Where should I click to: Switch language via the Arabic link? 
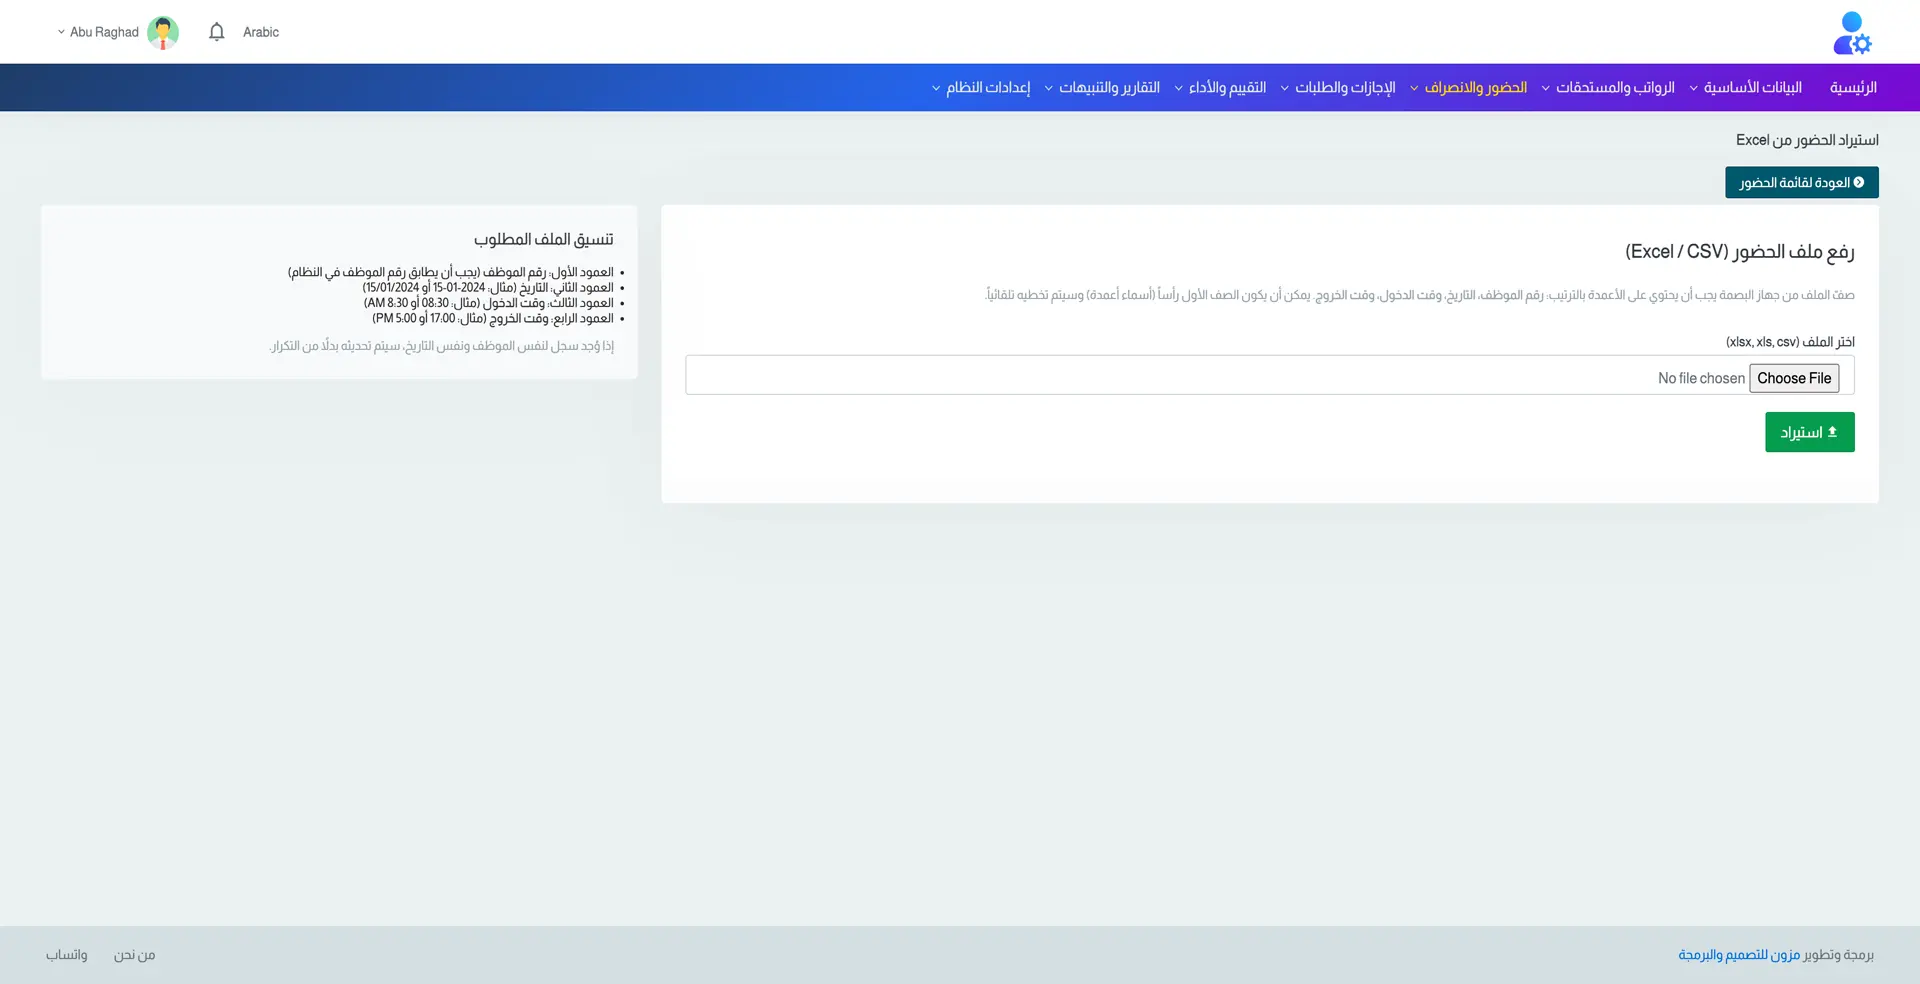click(x=261, y=32)
